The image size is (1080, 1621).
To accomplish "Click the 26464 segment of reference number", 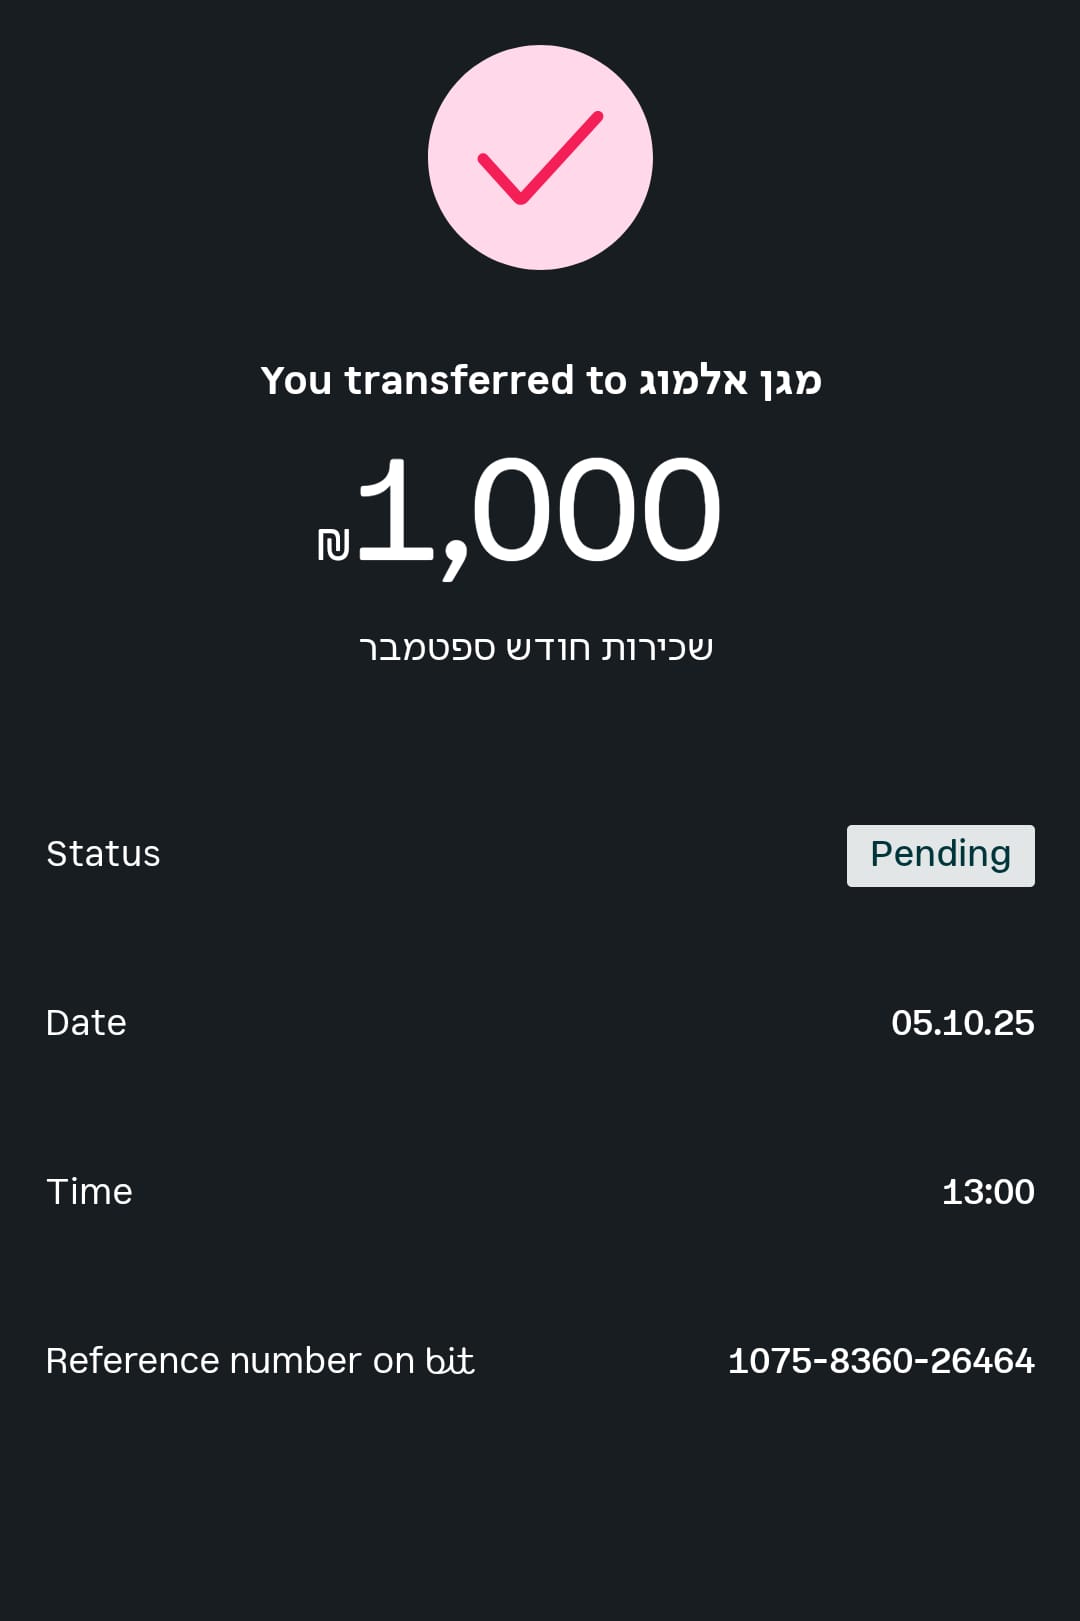I will tap(982, 1361).
